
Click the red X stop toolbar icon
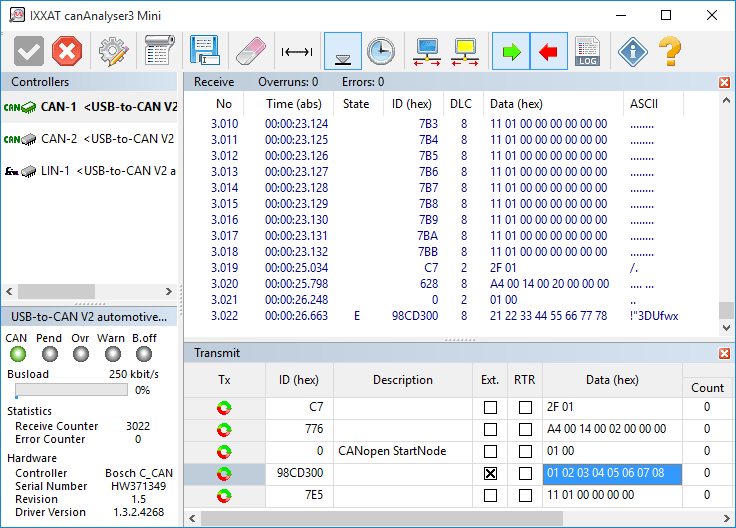(67, 51)
